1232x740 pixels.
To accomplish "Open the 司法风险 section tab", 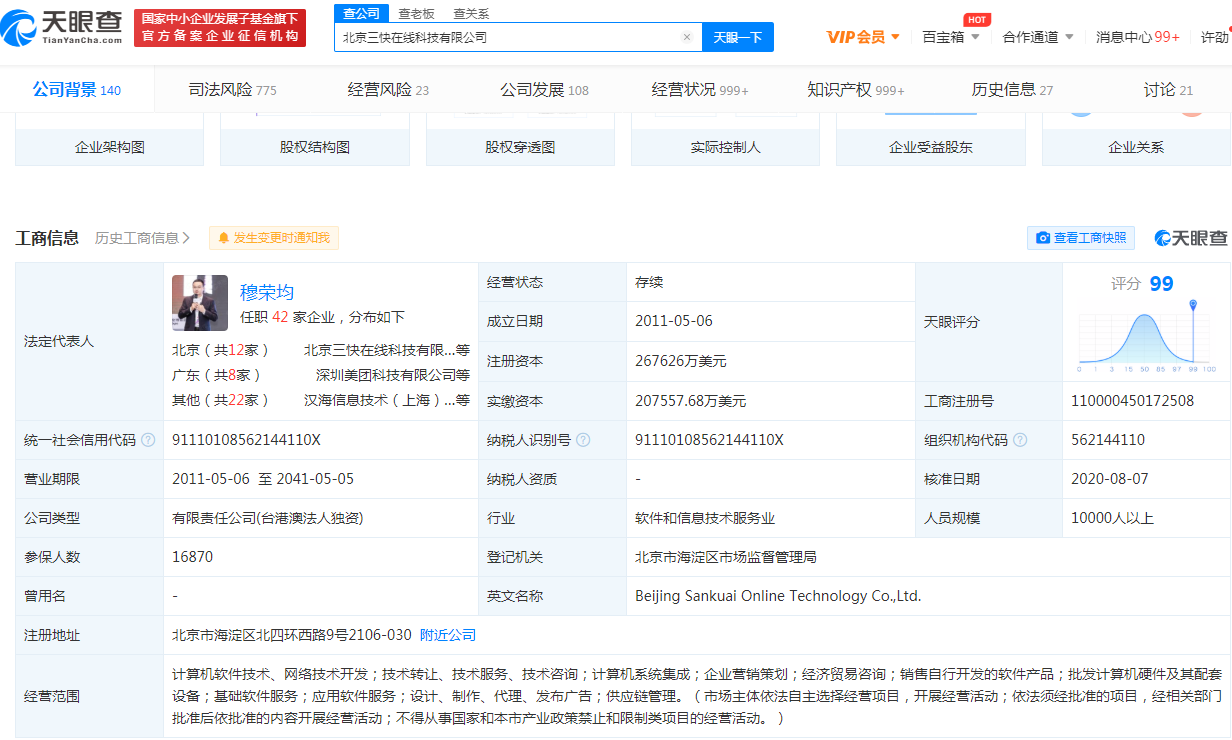I will 232,90.
